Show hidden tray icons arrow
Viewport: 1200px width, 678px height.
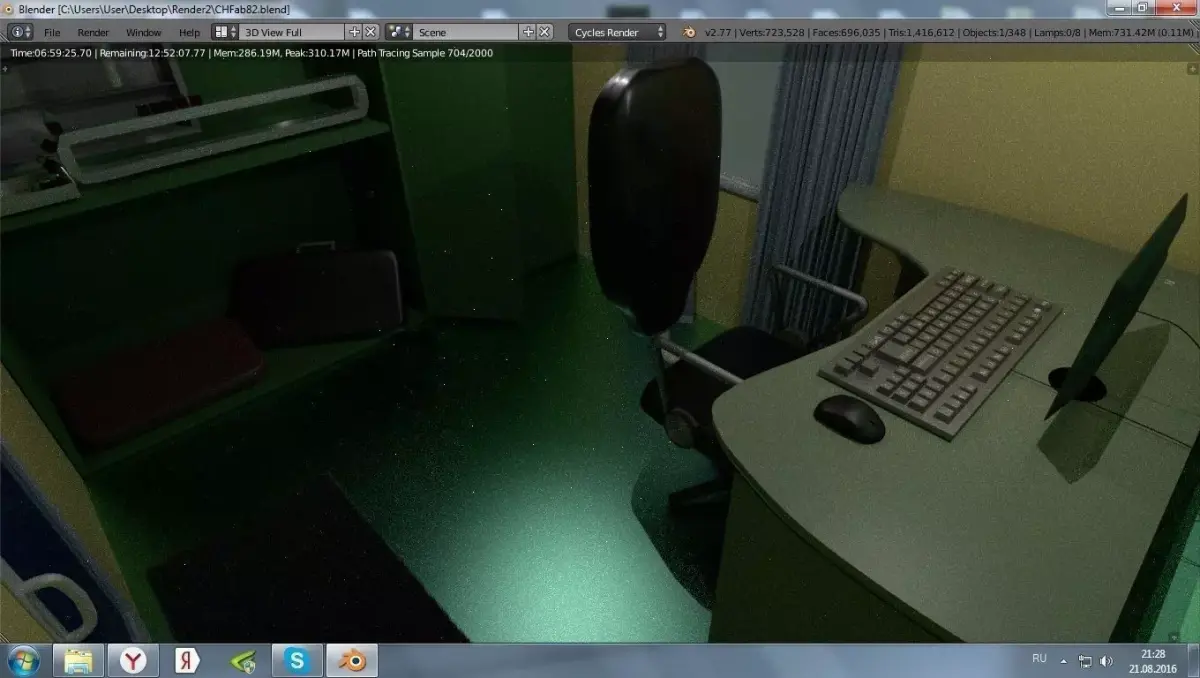(1064, 661)
